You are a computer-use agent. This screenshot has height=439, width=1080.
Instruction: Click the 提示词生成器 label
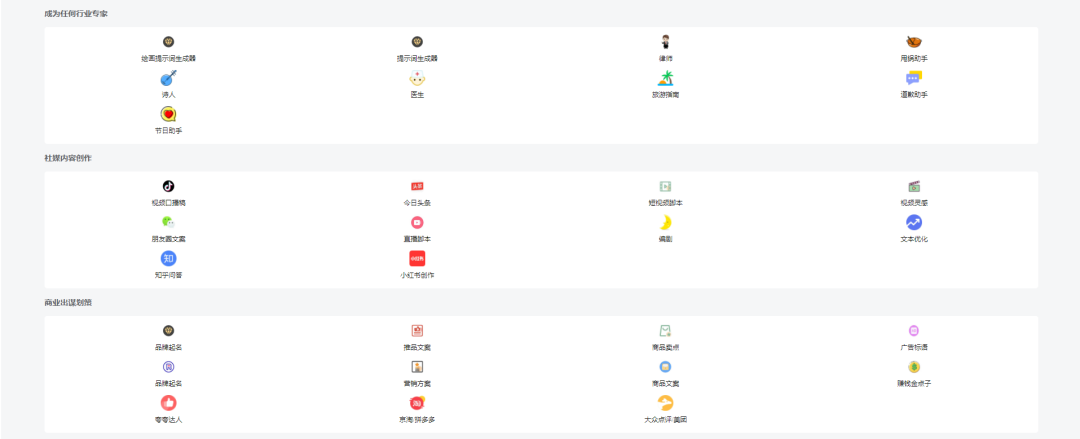(x=417, y=59)
